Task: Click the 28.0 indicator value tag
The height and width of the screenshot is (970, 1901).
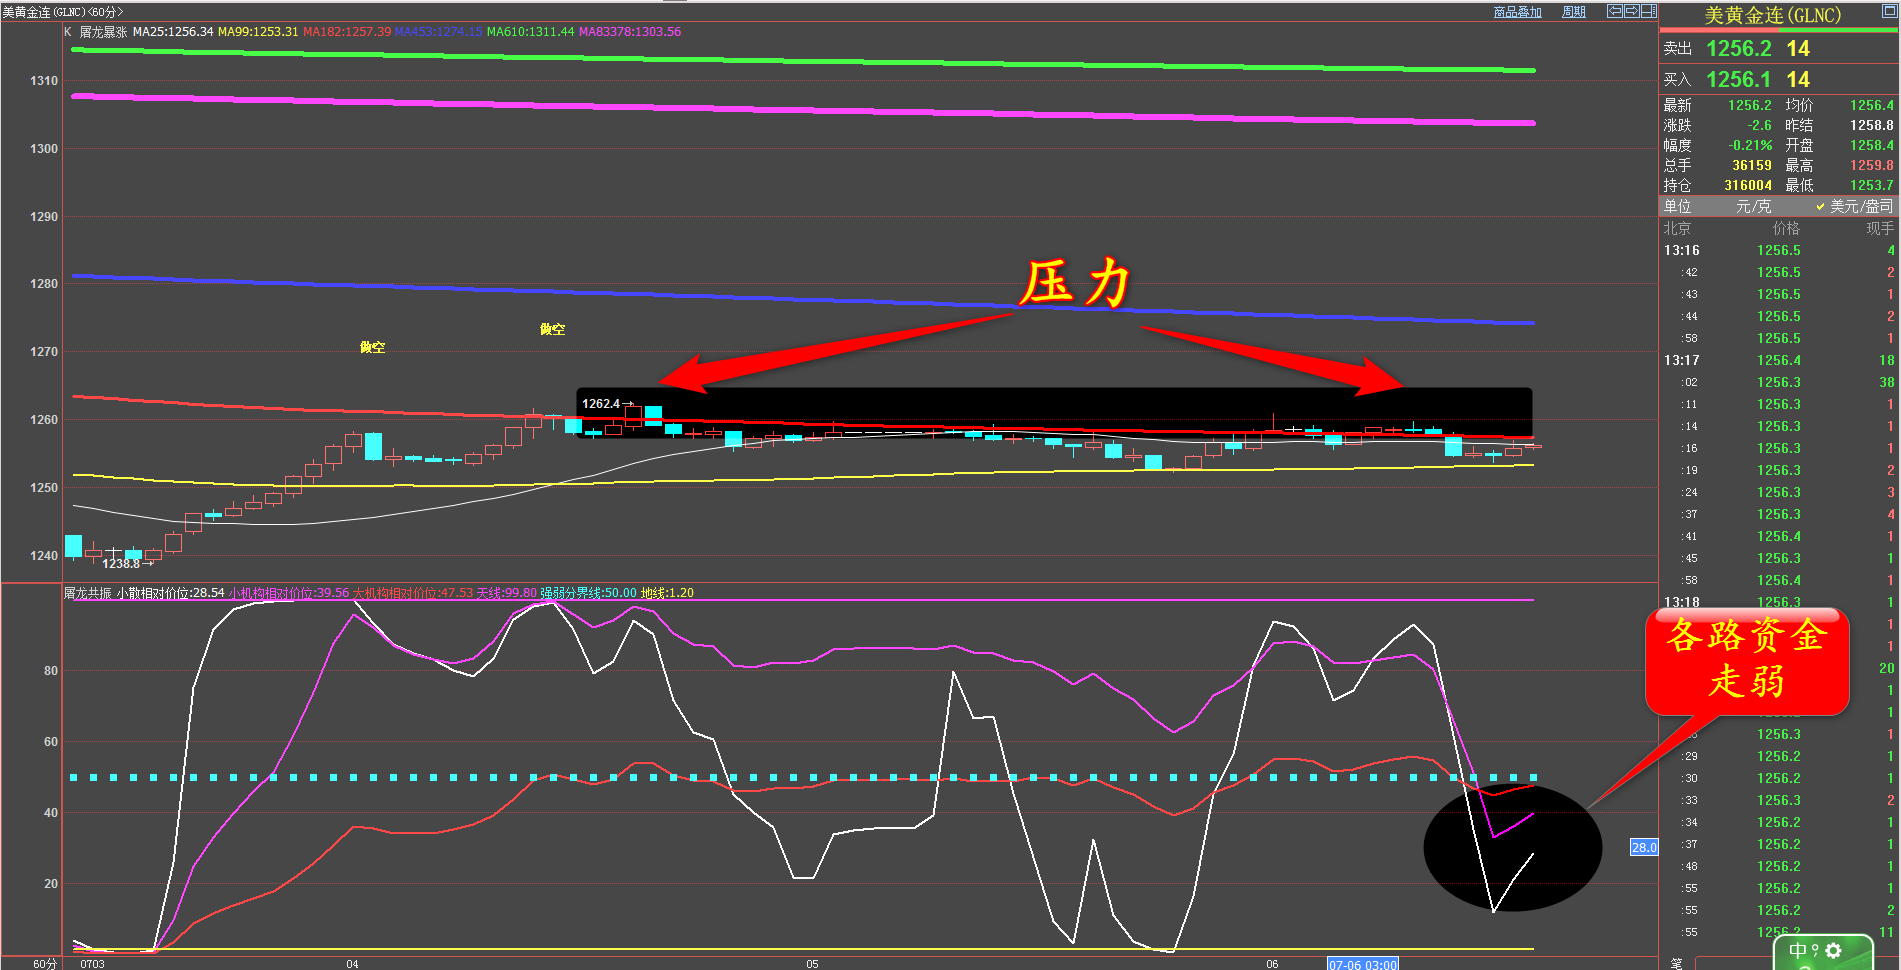Action: coord(1644,847)
